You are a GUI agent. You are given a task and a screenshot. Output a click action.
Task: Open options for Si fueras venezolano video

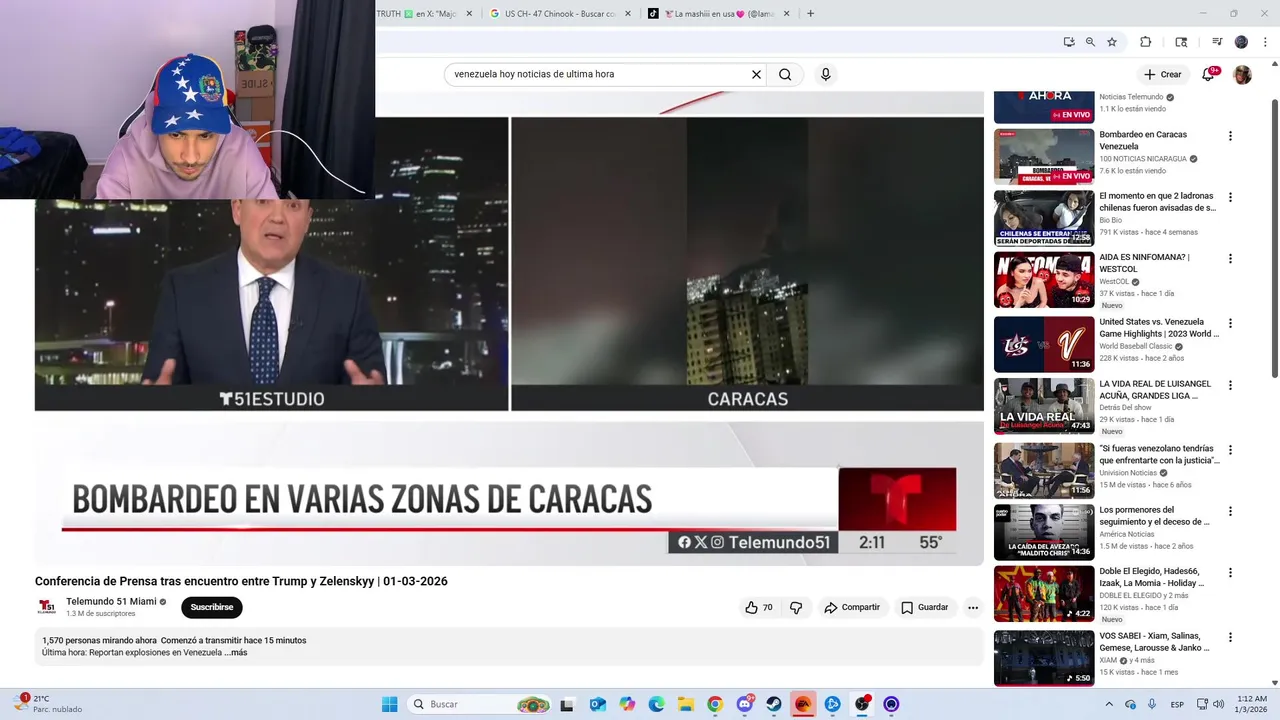click(x=1230, y=450)
